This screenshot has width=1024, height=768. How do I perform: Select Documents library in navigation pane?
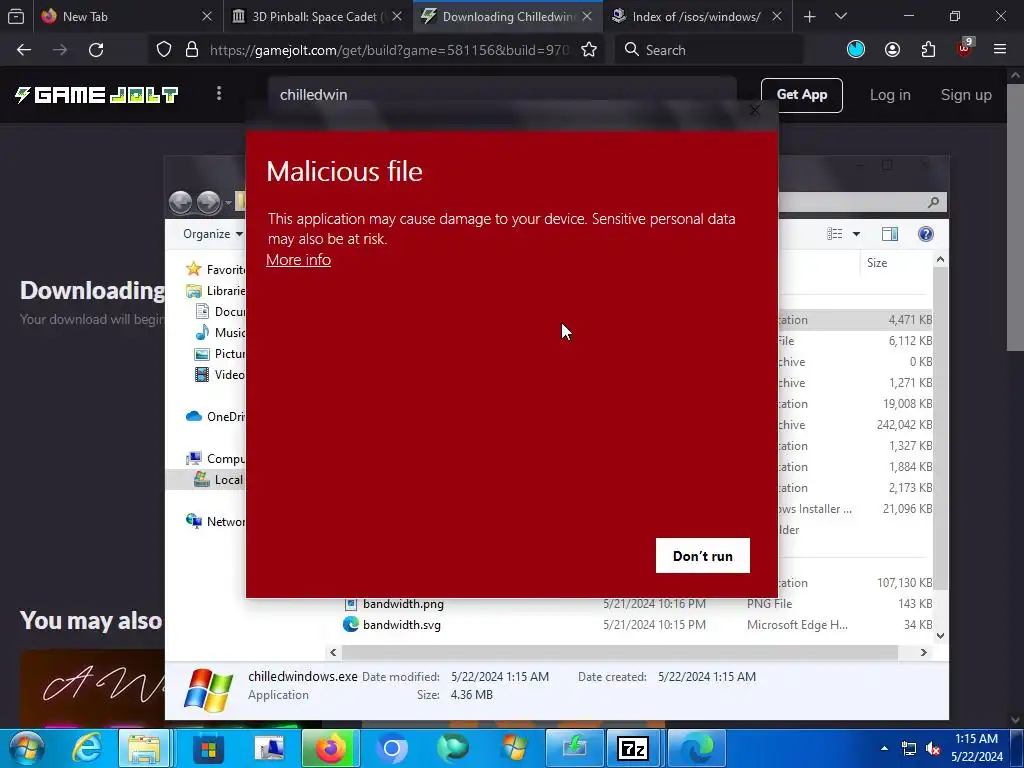point(221,312)
